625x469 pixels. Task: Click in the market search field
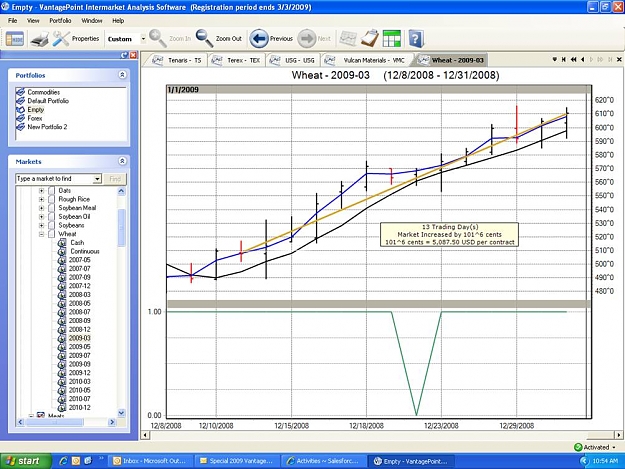pyautogui.click(x=55, y=179)
